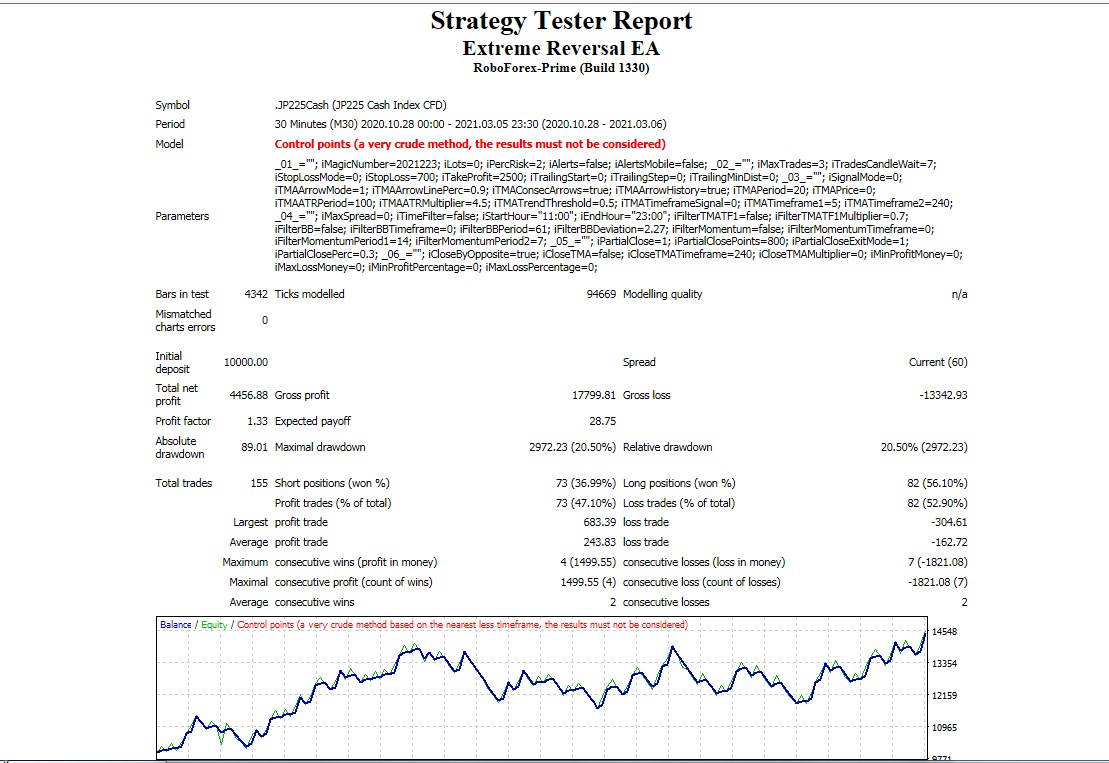The width and height of the screenshot is (1109, 763).
Task: Click the Parameters label
Action: pos(182,216)
